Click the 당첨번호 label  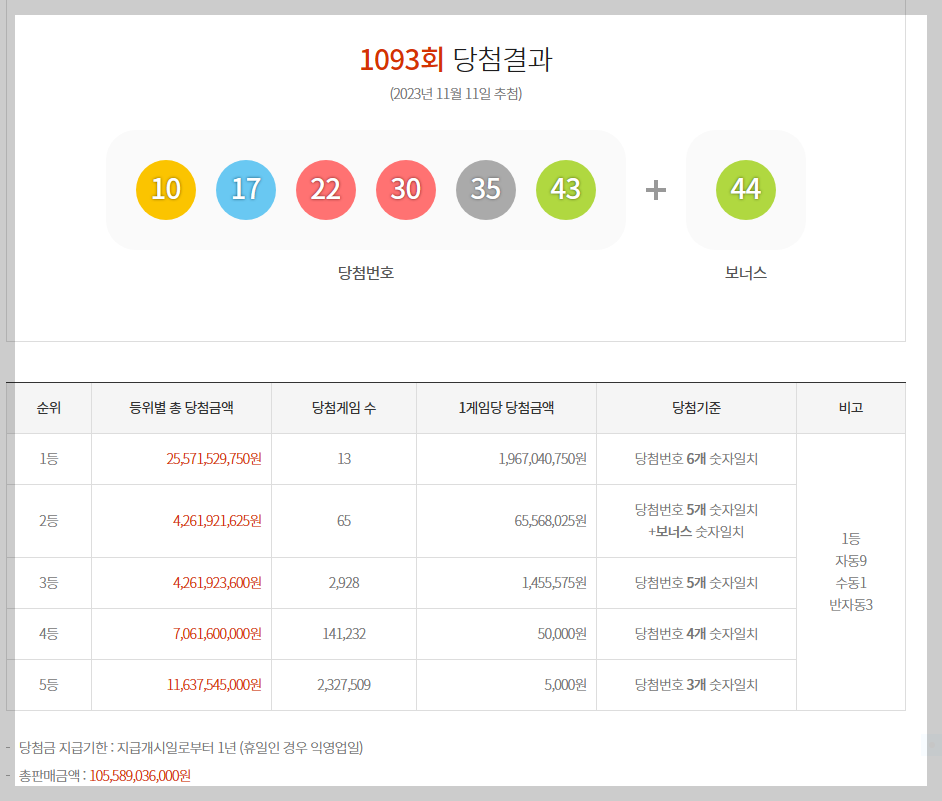(x=366, y=273)
